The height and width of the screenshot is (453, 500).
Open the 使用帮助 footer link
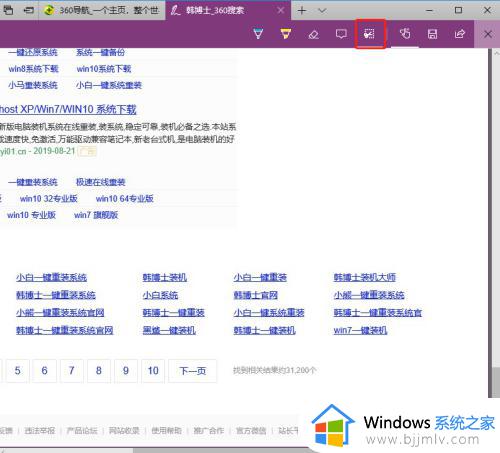click(x=166, y=431)
